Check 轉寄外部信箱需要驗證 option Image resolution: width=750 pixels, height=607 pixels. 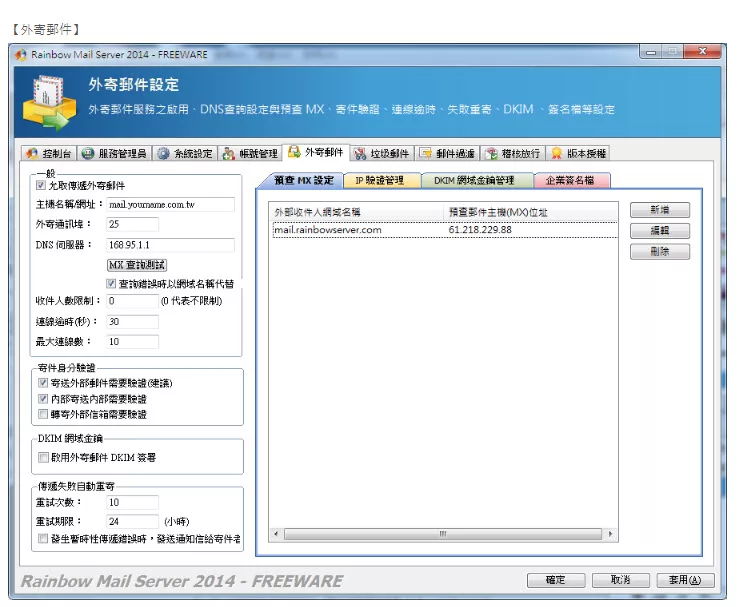[x=42, y=414]
